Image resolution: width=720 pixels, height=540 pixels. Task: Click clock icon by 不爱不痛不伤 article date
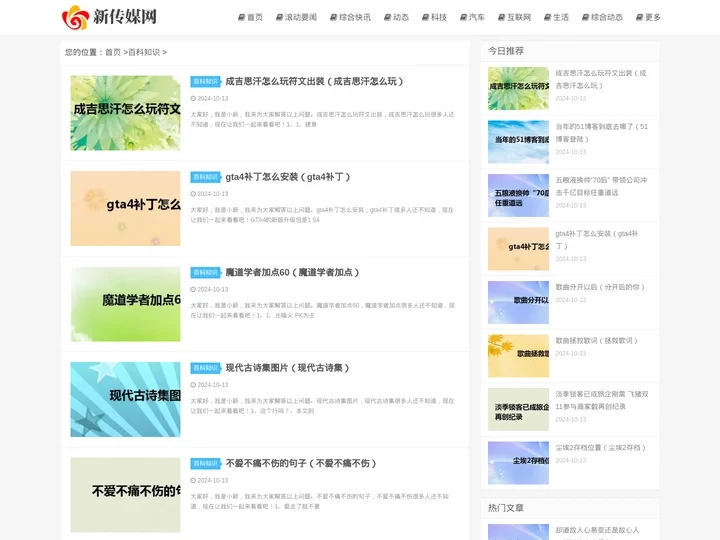point(193,480)
